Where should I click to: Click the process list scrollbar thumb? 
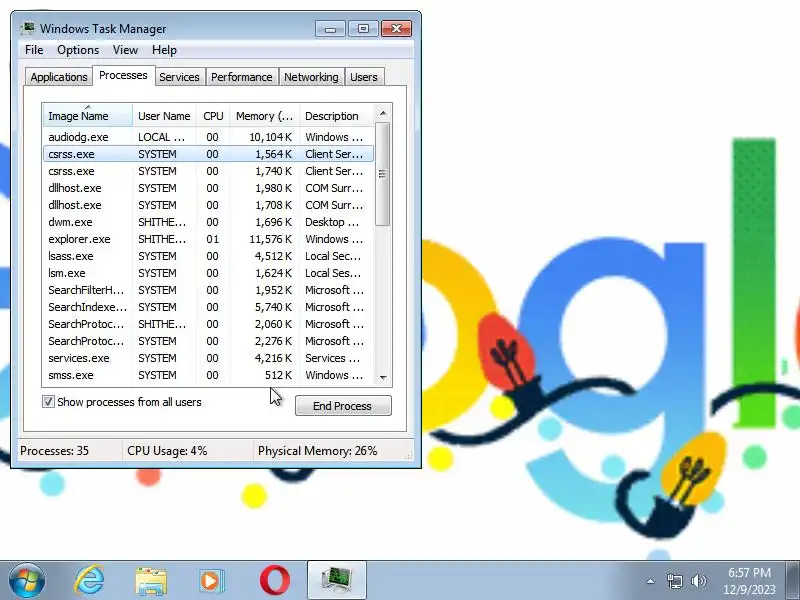(x=383, y=173)
